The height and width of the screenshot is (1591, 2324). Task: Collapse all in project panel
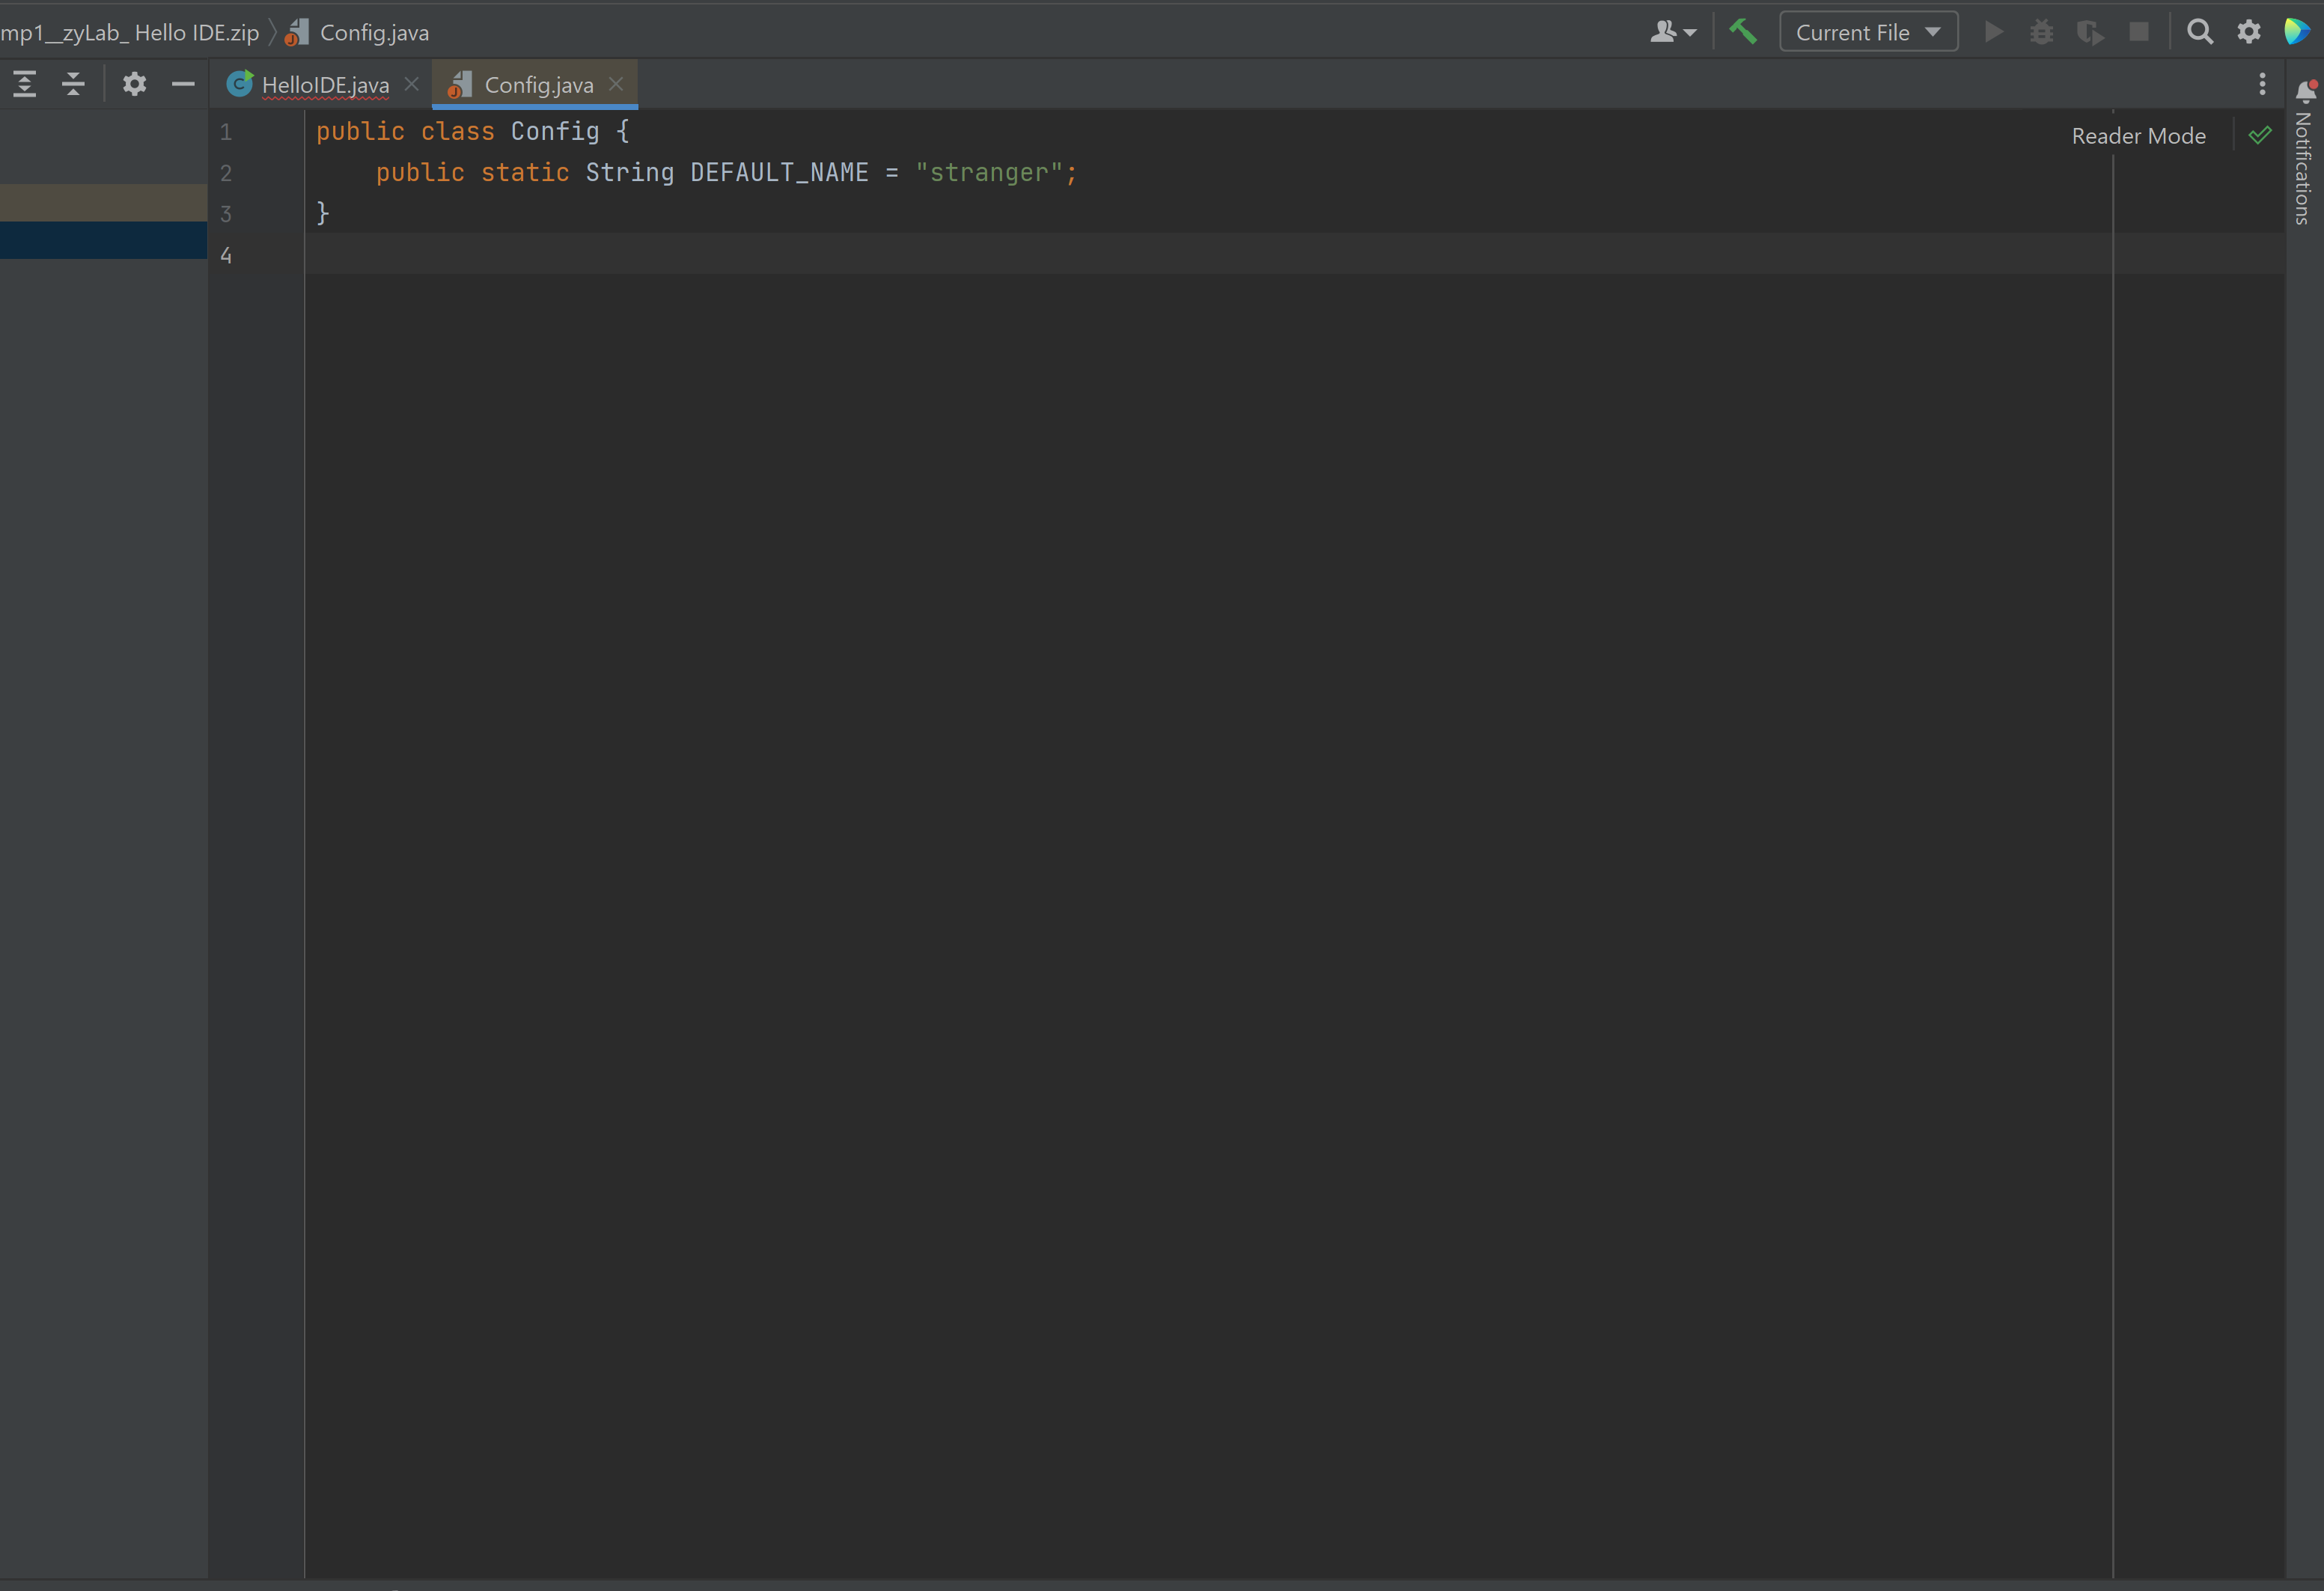coord(73,84)
